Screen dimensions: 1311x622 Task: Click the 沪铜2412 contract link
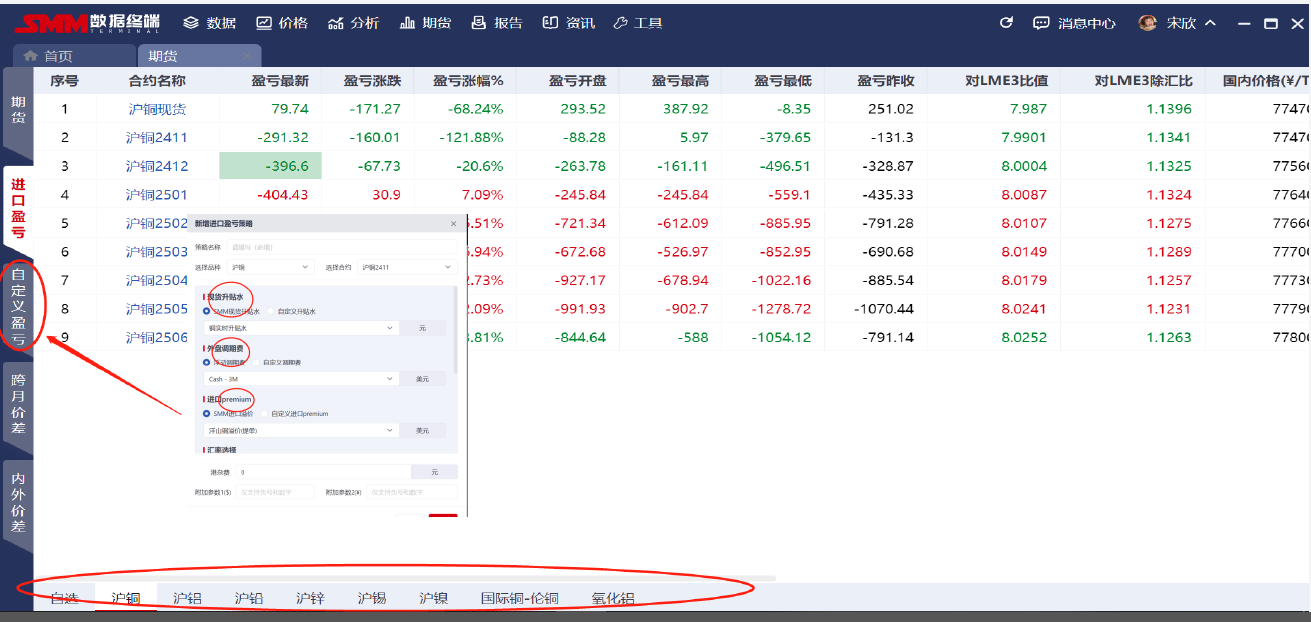tap(157, 166)
